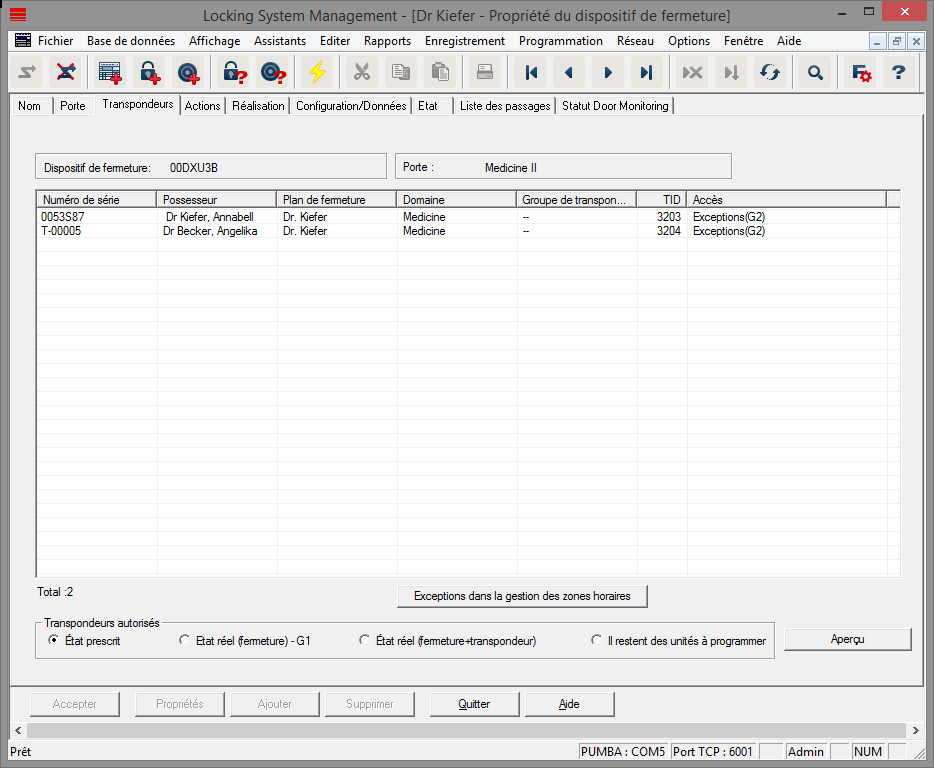Click the refresh data record icon
This screenshot has width=934, height=768.
pos(770,72)
